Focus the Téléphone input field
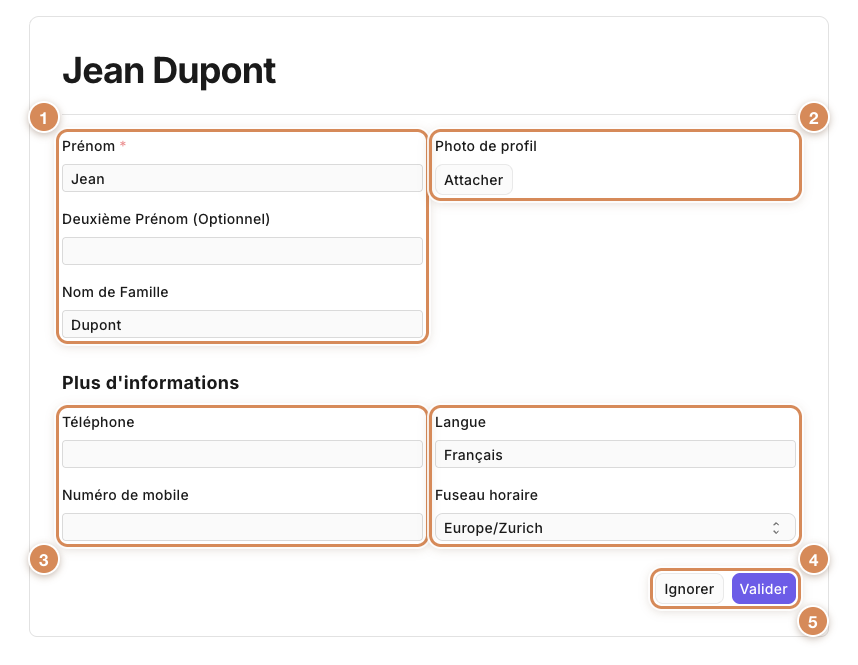Screen dimensions: 858x665 click(x=242, y=454)
